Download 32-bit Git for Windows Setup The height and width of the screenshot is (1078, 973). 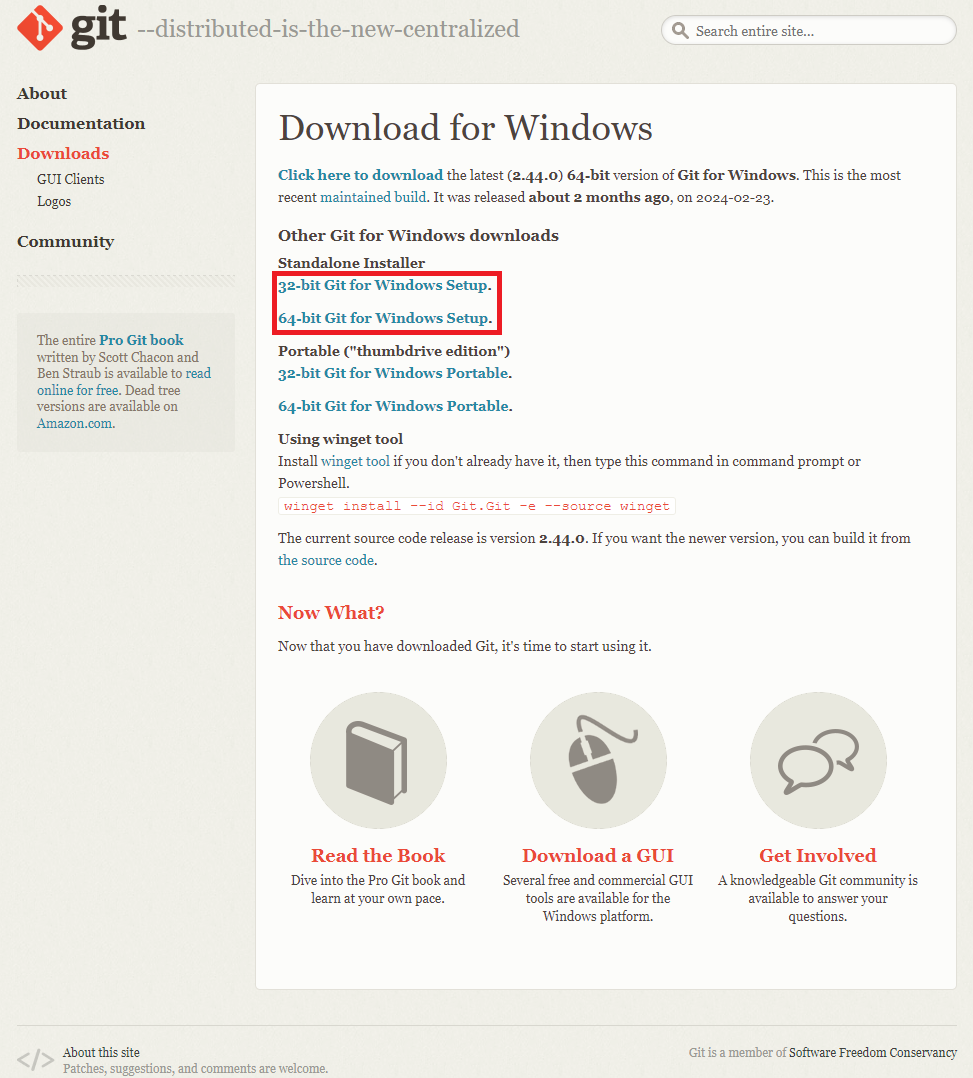(x=383, y=285)
